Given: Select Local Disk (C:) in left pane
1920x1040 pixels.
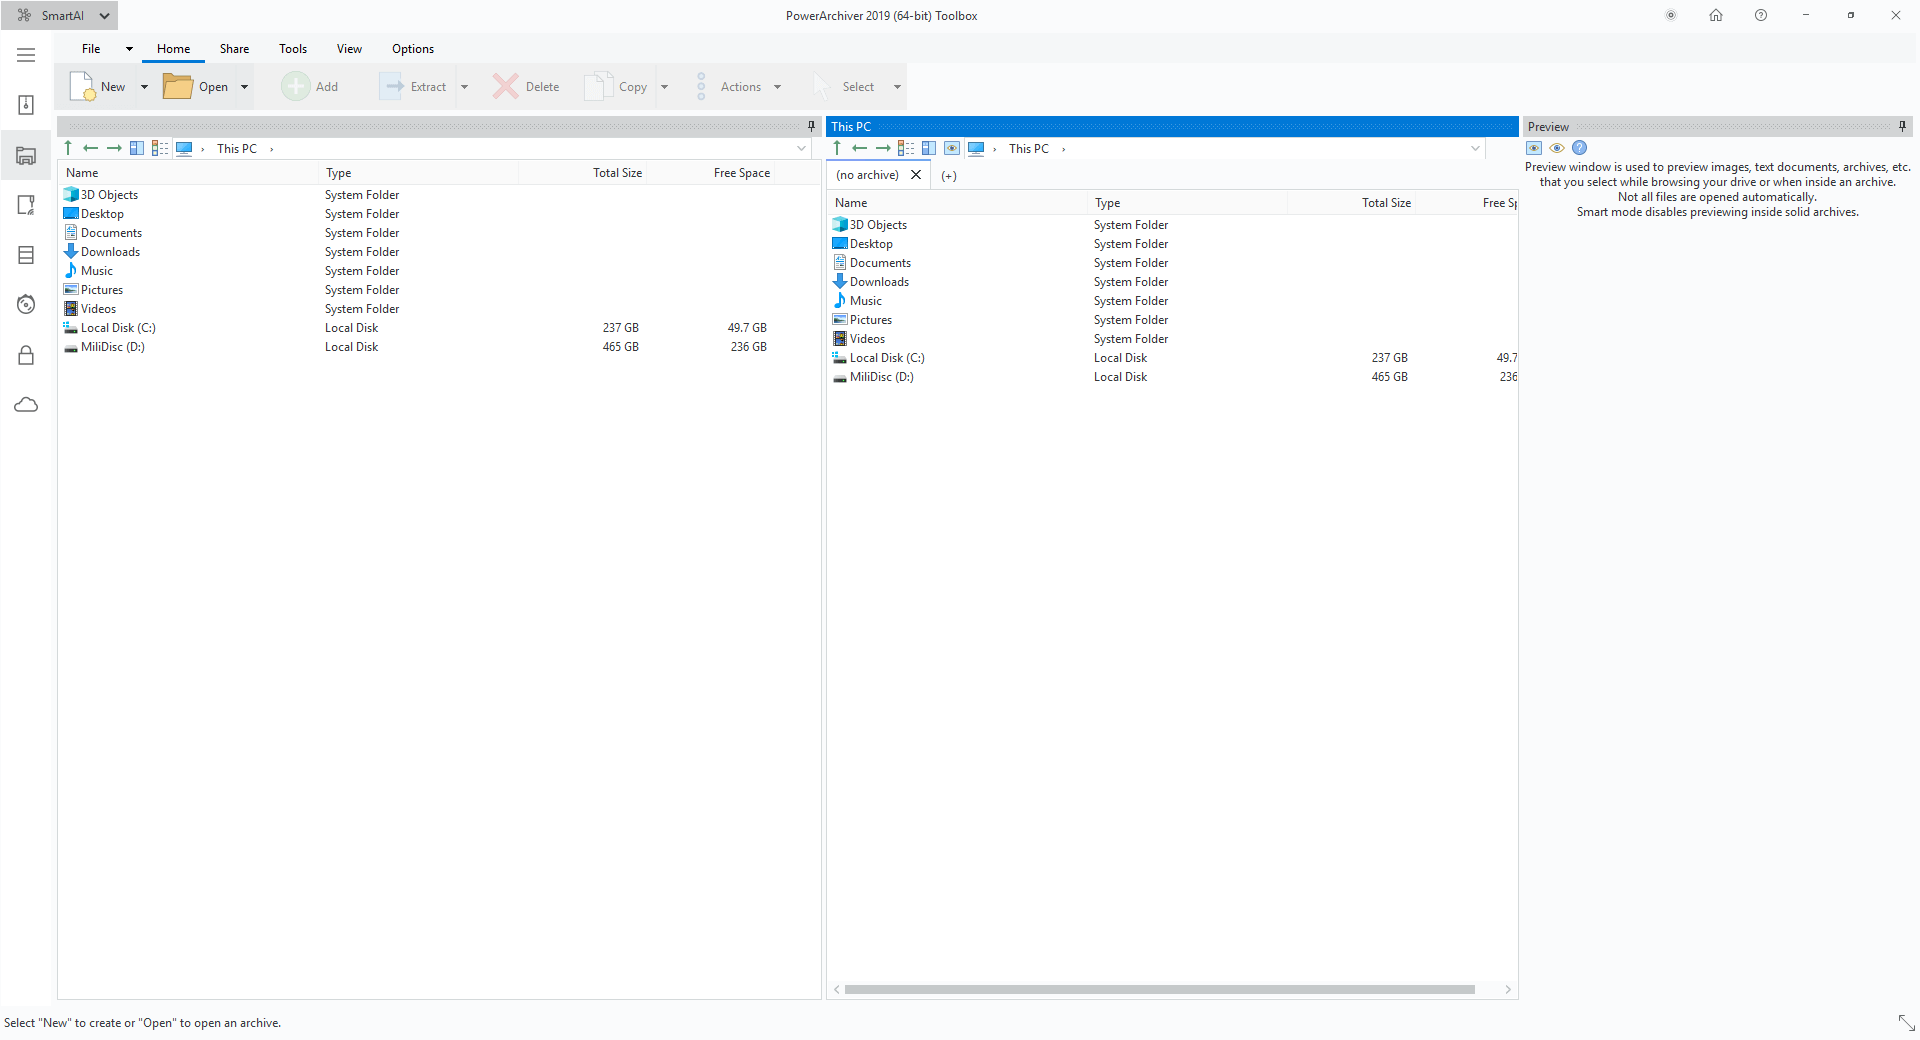Looking at the screenshot, I should click(118, 328).
